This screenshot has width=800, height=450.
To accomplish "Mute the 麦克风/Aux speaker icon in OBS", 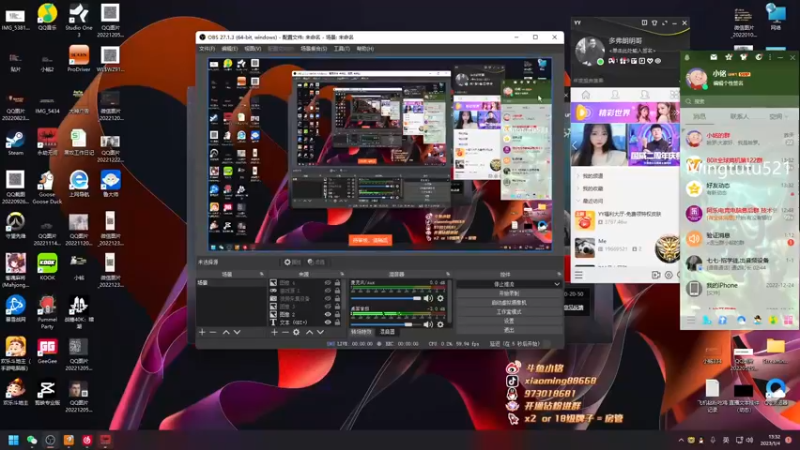I will [428, 298].
